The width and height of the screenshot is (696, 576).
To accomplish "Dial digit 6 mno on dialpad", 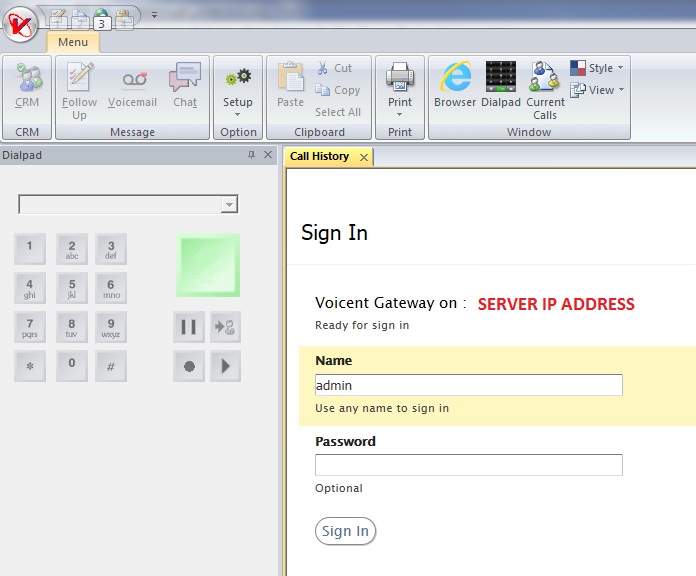I will (x=111, y=288).
